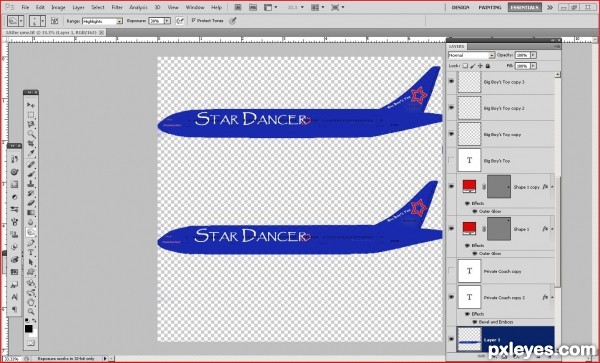The image size is (600, 363).
Task: Select the Quick Selection tool
Action: click(x=31, y=134)
